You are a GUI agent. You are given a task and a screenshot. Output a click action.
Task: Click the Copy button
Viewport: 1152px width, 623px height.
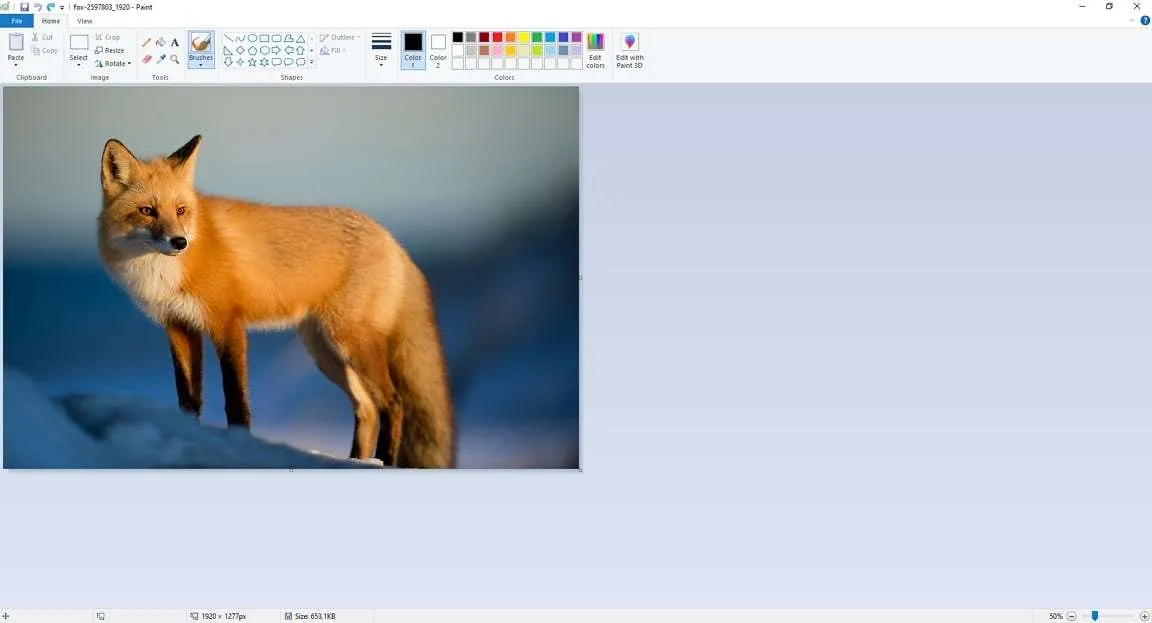45,51
